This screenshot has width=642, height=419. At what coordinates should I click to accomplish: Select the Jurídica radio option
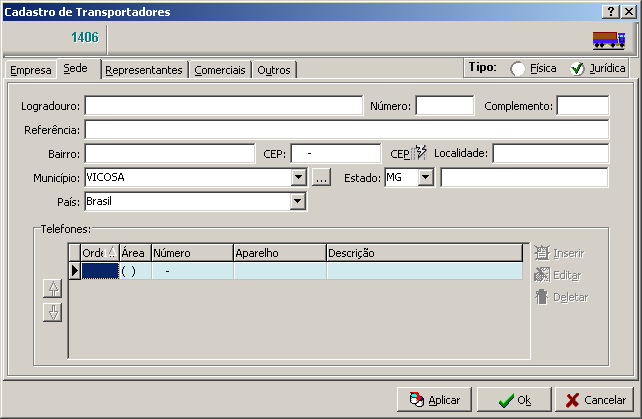coord(577,69)
